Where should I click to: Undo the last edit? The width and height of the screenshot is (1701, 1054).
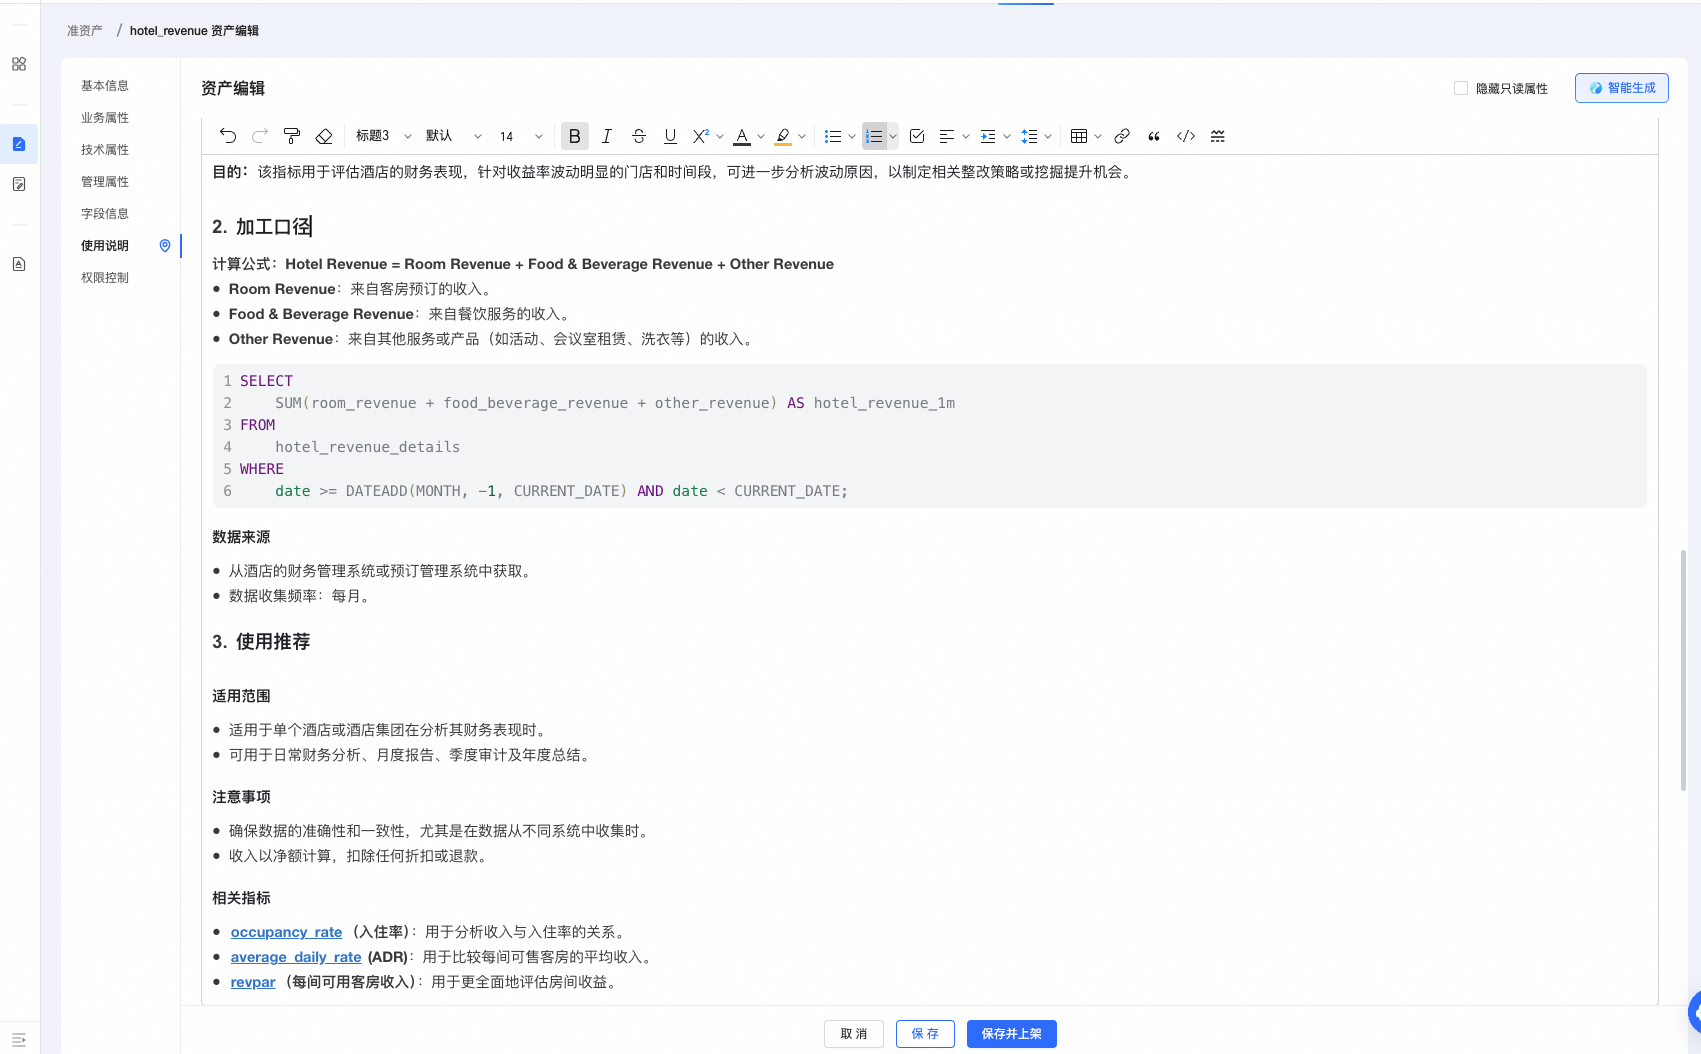228,136
